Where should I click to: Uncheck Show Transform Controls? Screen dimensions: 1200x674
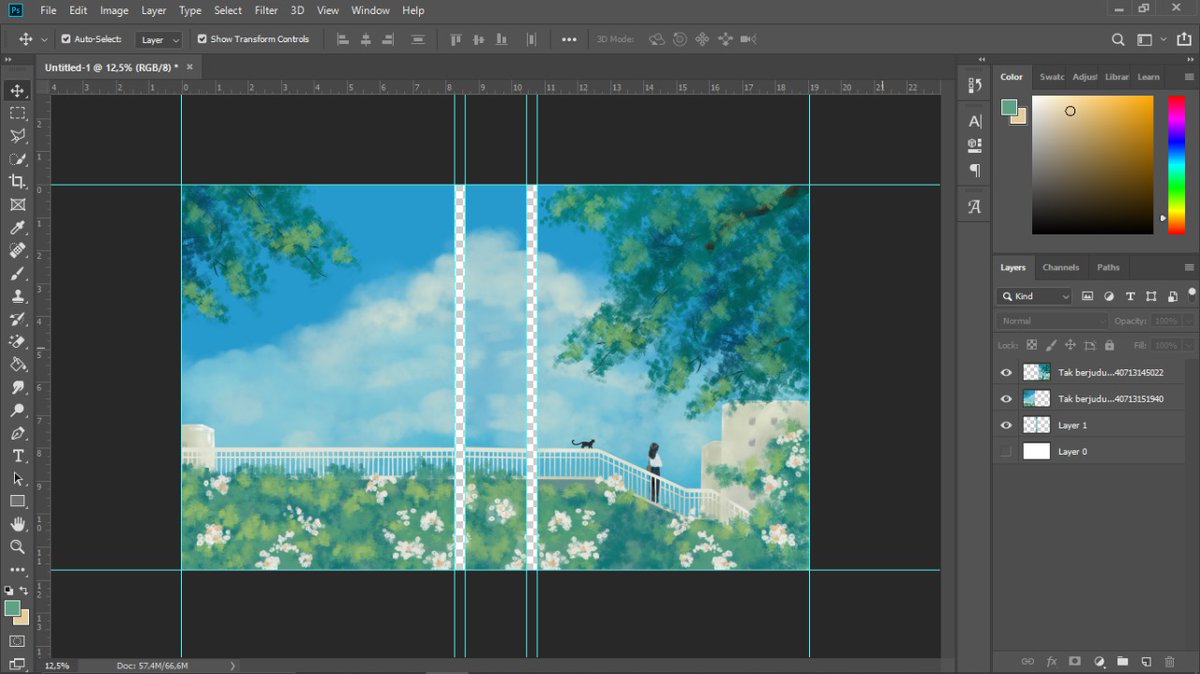pyautogui.click(x=202, y=39)
